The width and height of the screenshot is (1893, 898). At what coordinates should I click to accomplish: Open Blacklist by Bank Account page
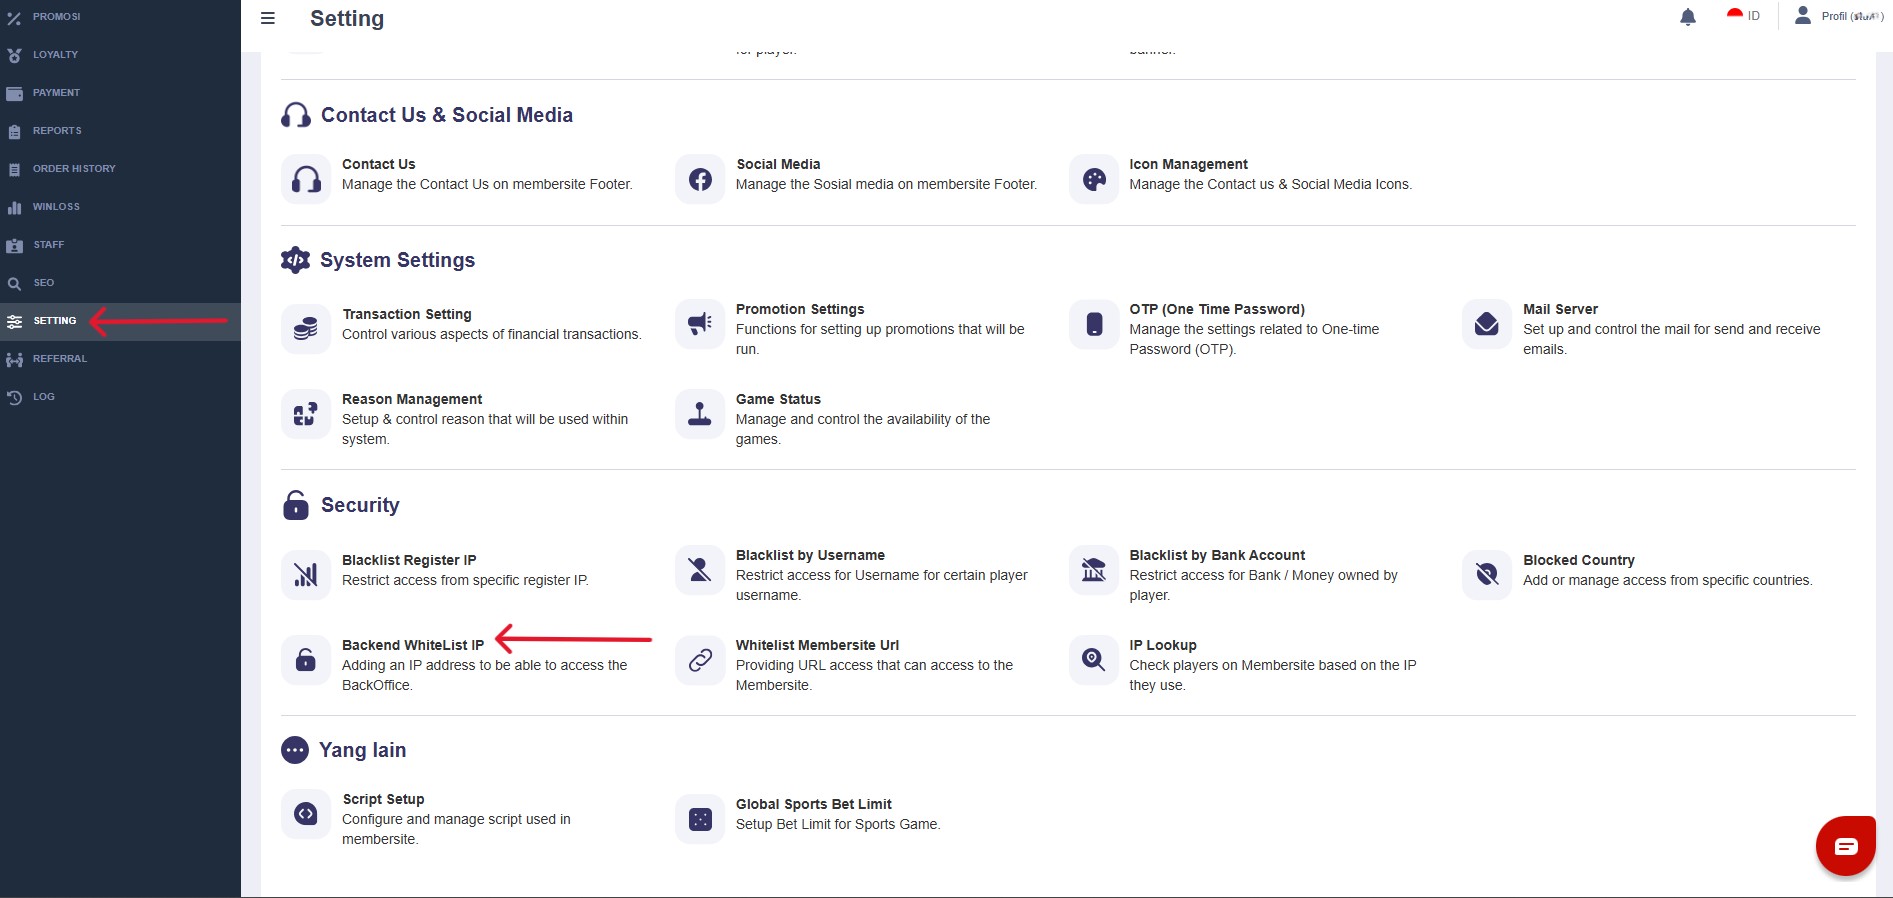point(1217,555)
